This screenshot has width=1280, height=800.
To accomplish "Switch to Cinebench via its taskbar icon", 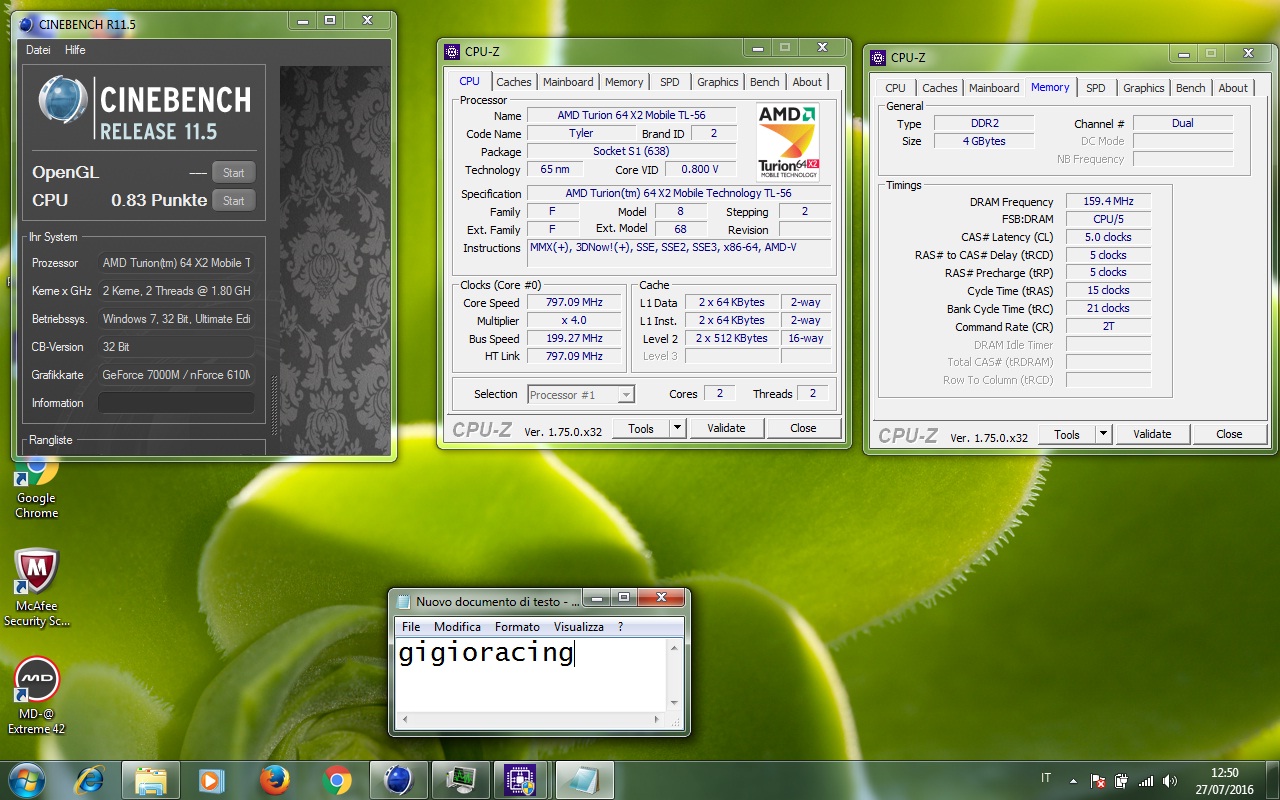I will pos(398,780).
